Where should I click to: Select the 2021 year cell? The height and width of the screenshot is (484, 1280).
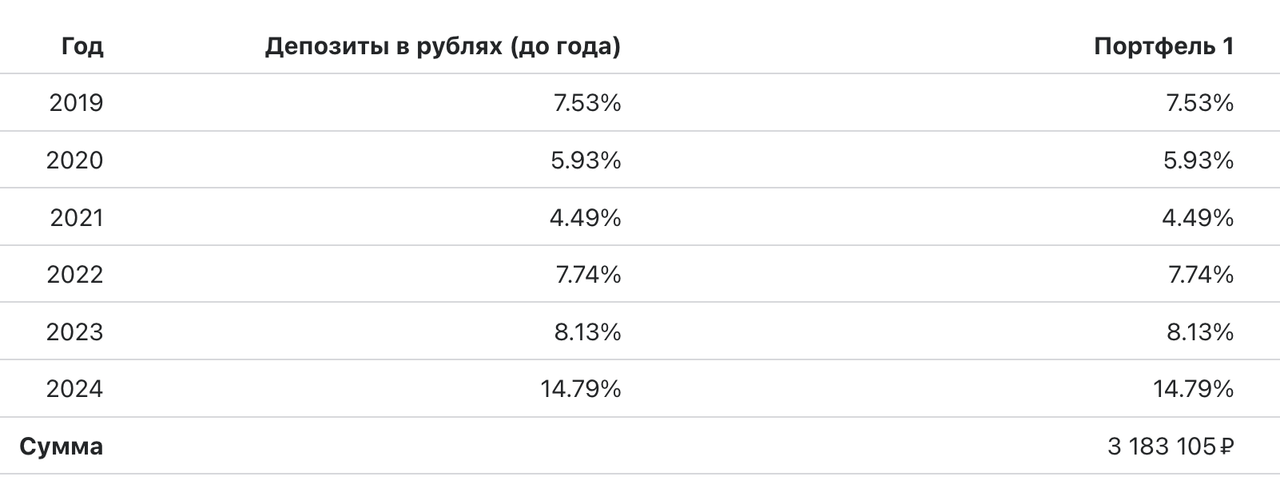pos(75,217)
